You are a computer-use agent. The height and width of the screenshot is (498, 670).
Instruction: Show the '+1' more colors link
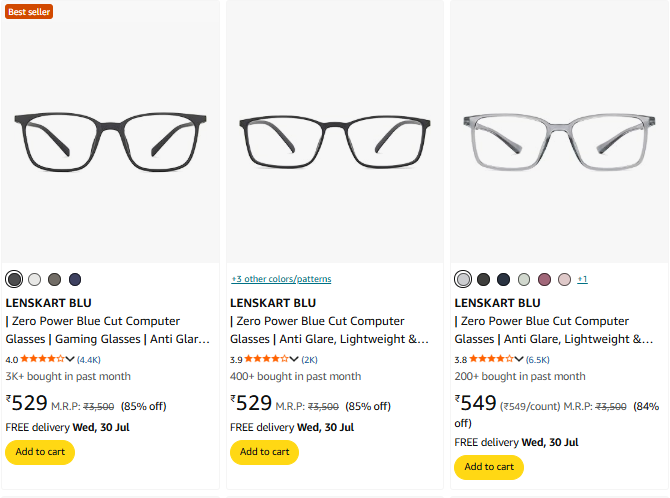click(x=582, y=279)
